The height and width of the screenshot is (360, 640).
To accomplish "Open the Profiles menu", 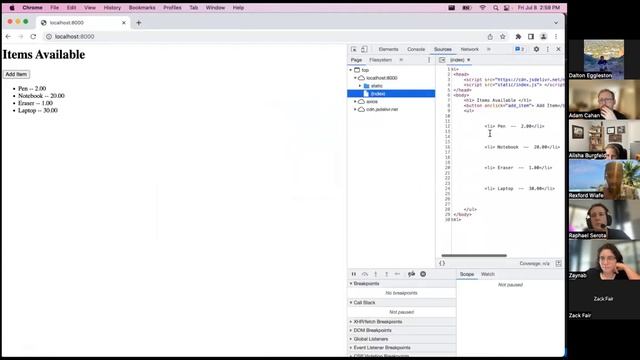I will [172, 8].
